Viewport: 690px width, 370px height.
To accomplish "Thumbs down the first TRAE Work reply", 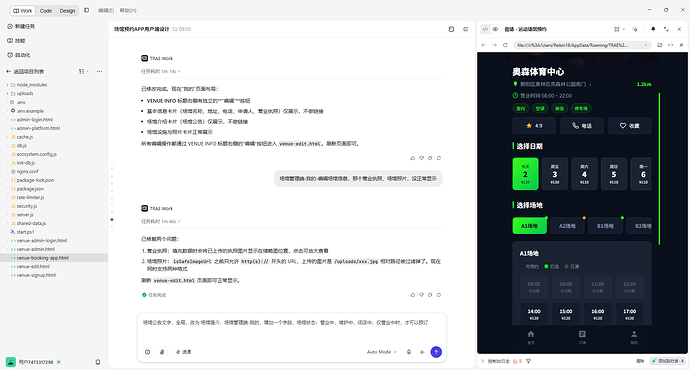I will 421,158.
